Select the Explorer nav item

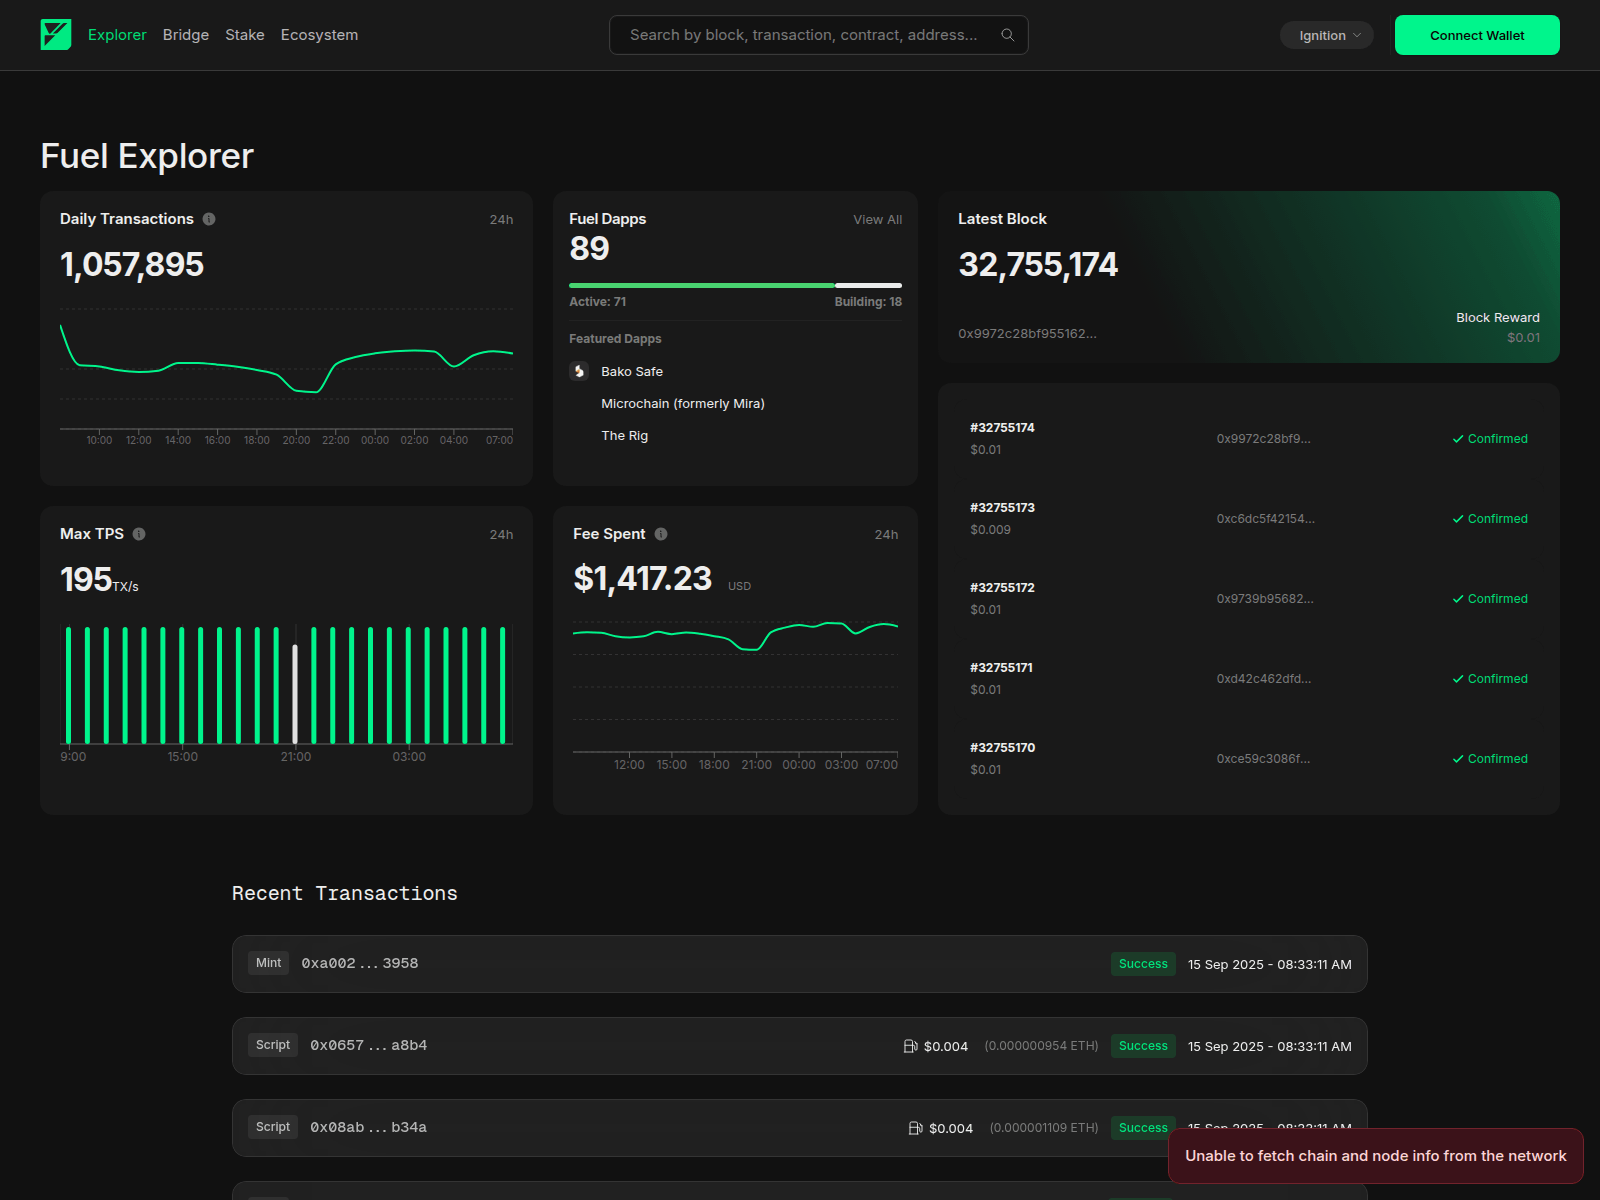click(x=117, y=34)
